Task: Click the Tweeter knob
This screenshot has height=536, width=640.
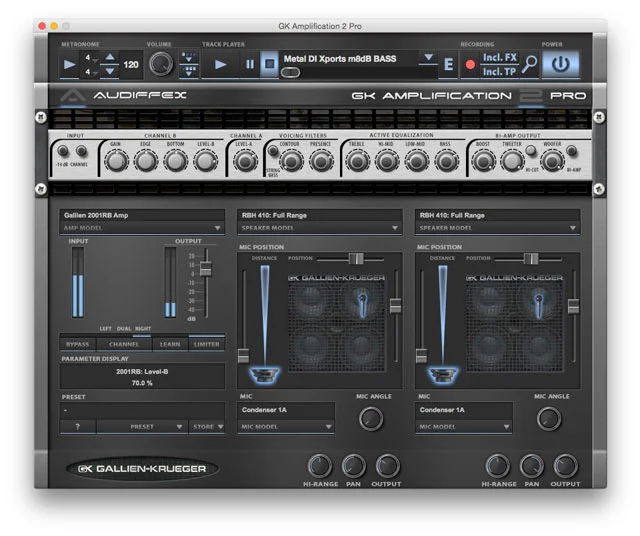Action: (x=513, y=161)
